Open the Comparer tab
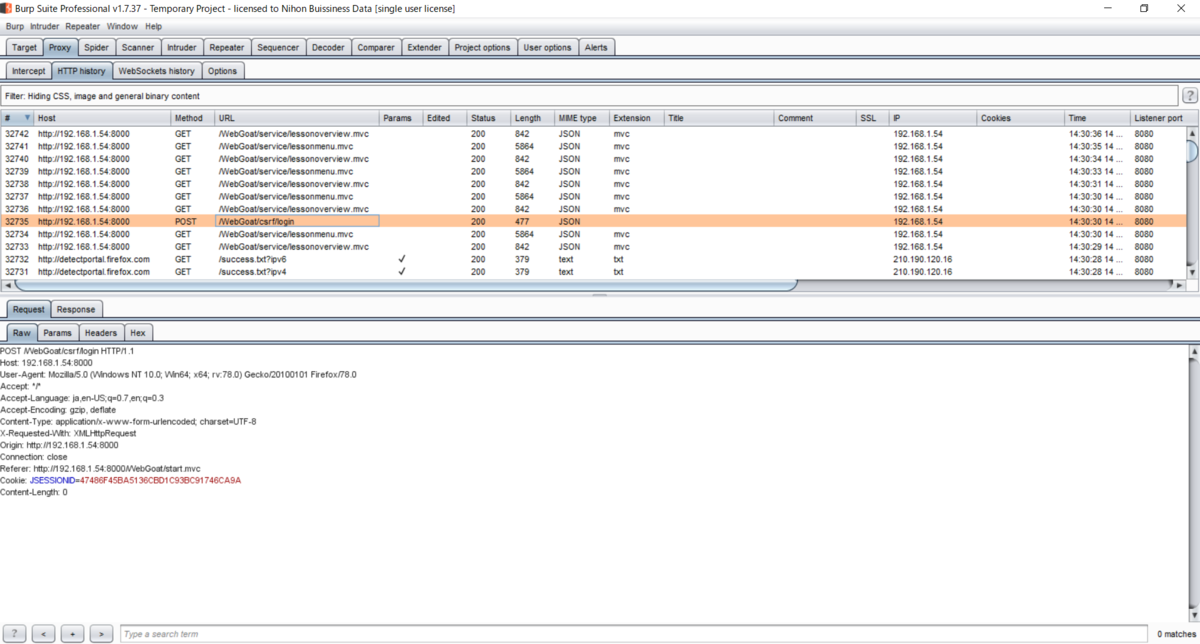Screen dimensions: 1200x644 click(376, 47)
